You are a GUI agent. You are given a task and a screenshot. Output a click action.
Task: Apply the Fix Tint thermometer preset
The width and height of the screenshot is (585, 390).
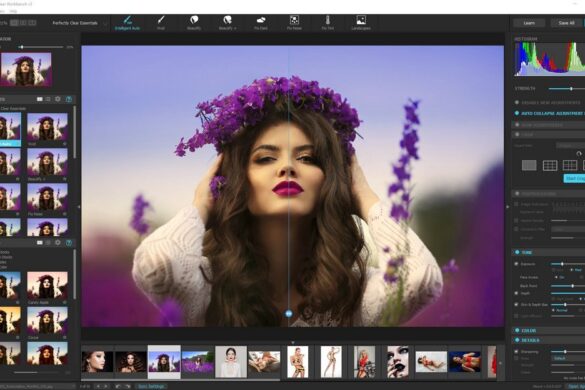coord(328,23)
